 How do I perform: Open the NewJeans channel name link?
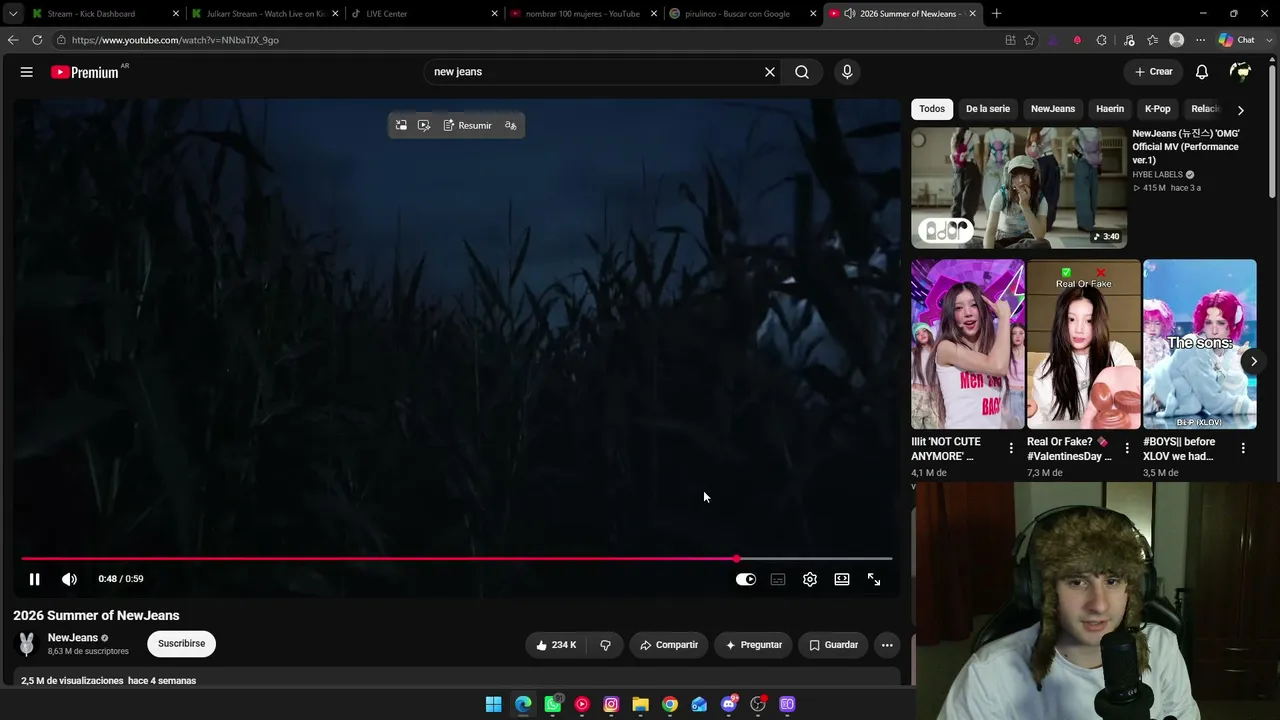73,638
